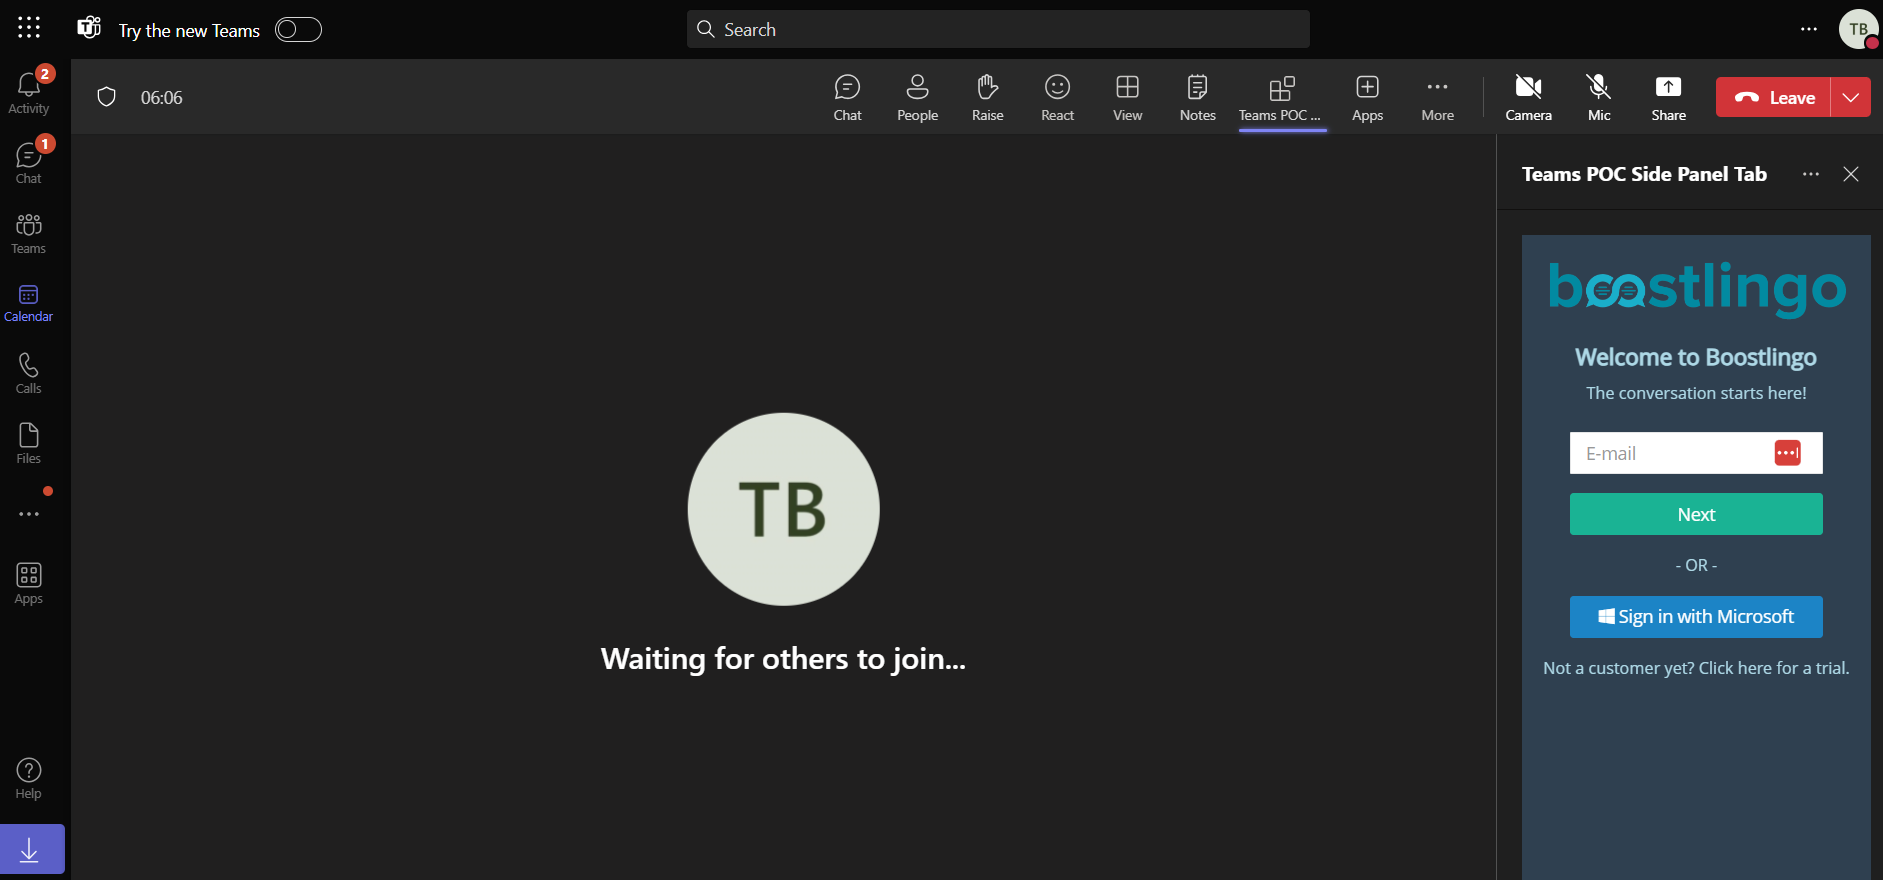This screenshot has height=880, width=1883.
Task: Open meeting Notes
Action: (x=1197, y=98)
